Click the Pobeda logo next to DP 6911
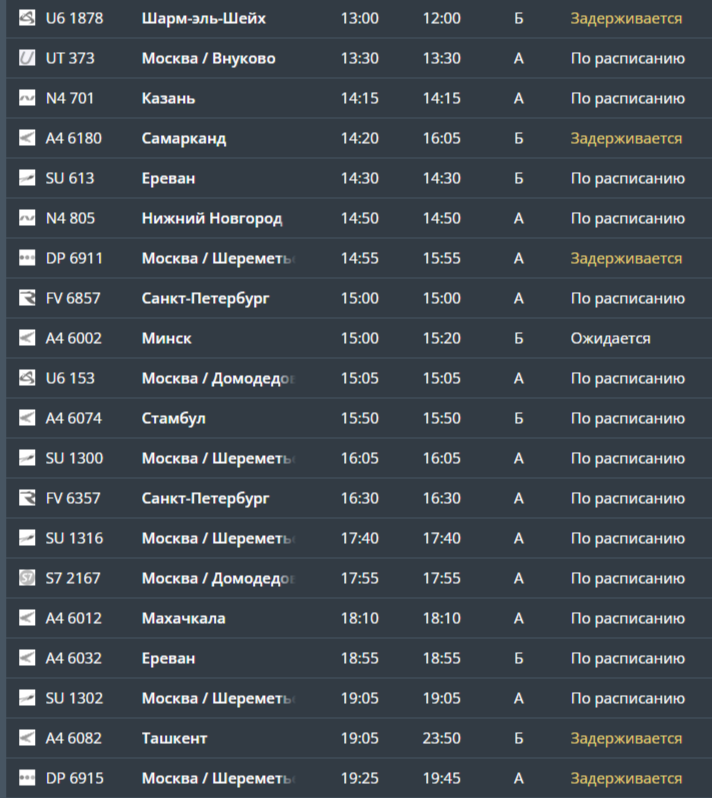This screenshot has height=798, width=712. [x=27, y=258]
